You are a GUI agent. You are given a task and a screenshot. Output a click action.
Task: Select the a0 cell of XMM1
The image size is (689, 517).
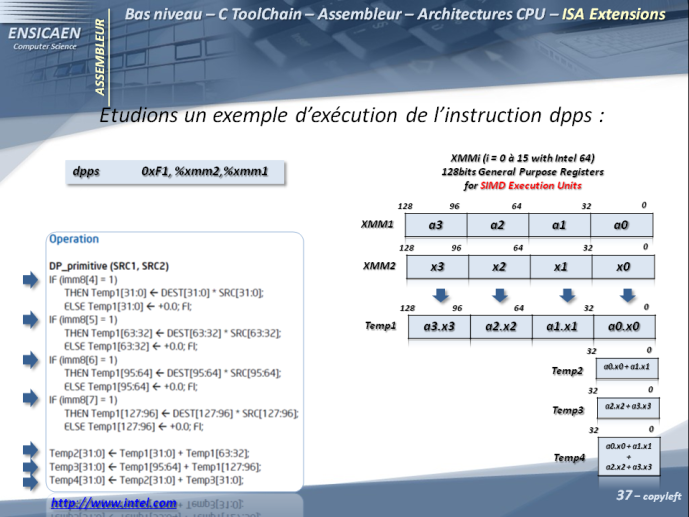pos(622,225)
